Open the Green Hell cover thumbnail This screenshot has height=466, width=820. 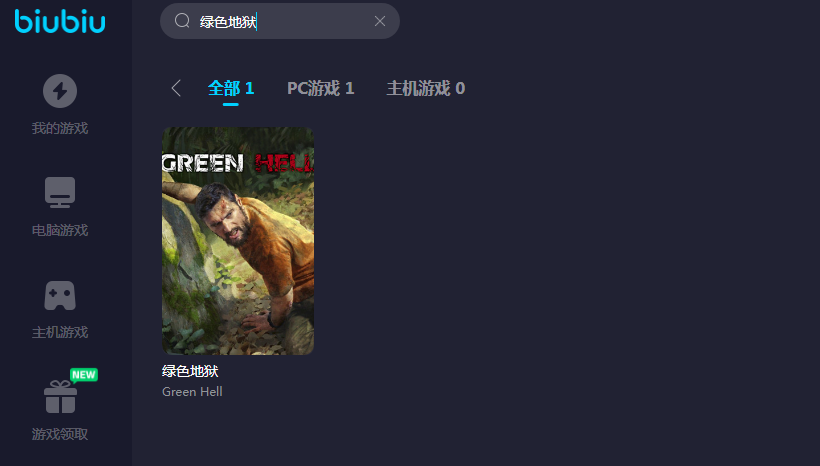click(x=238, y=241)
